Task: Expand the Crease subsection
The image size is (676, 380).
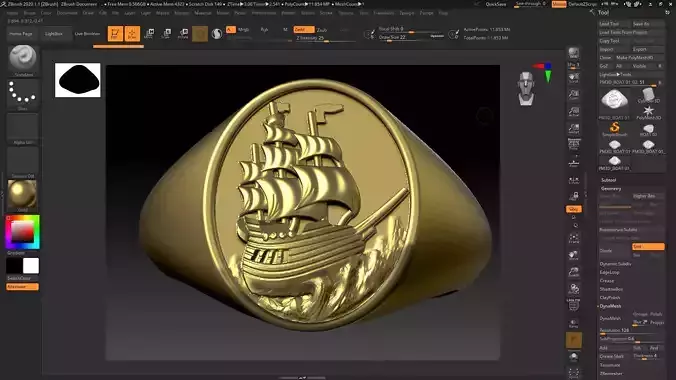Action: click(607, 281)
